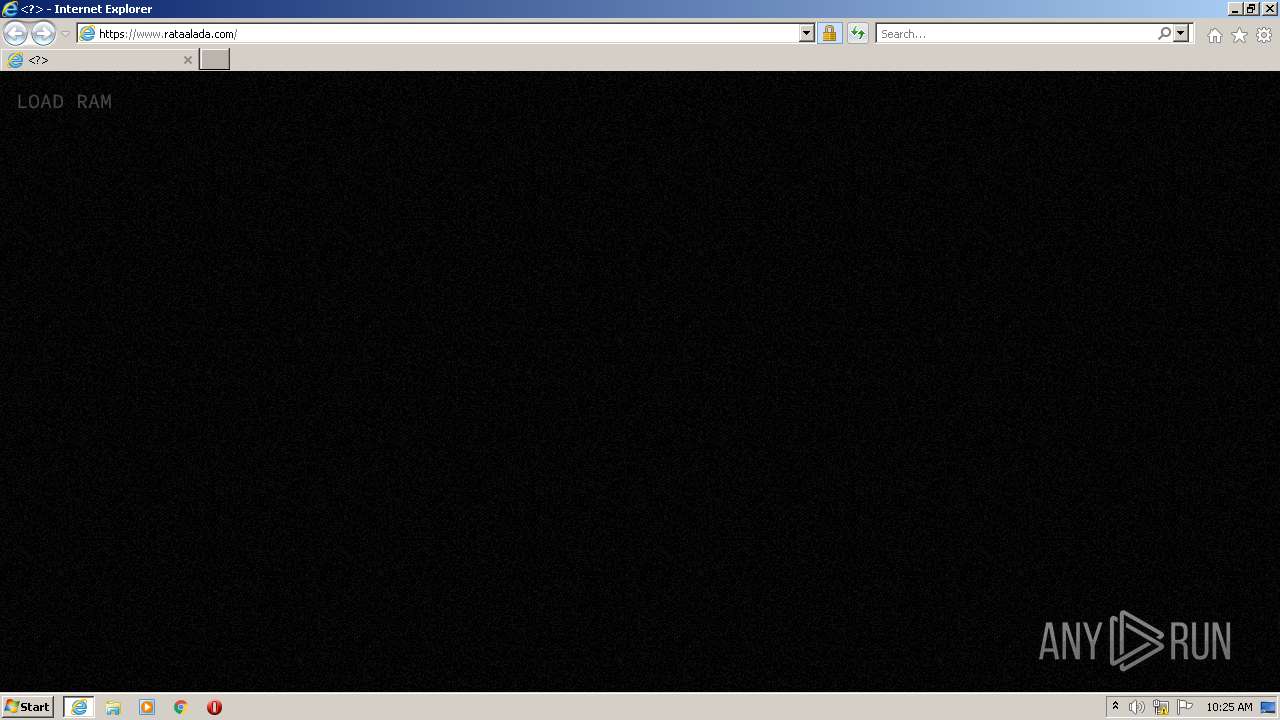Expand the address bar autocomplete dropdown
This screenshot has width=1280, height=720.
[807, 33]
